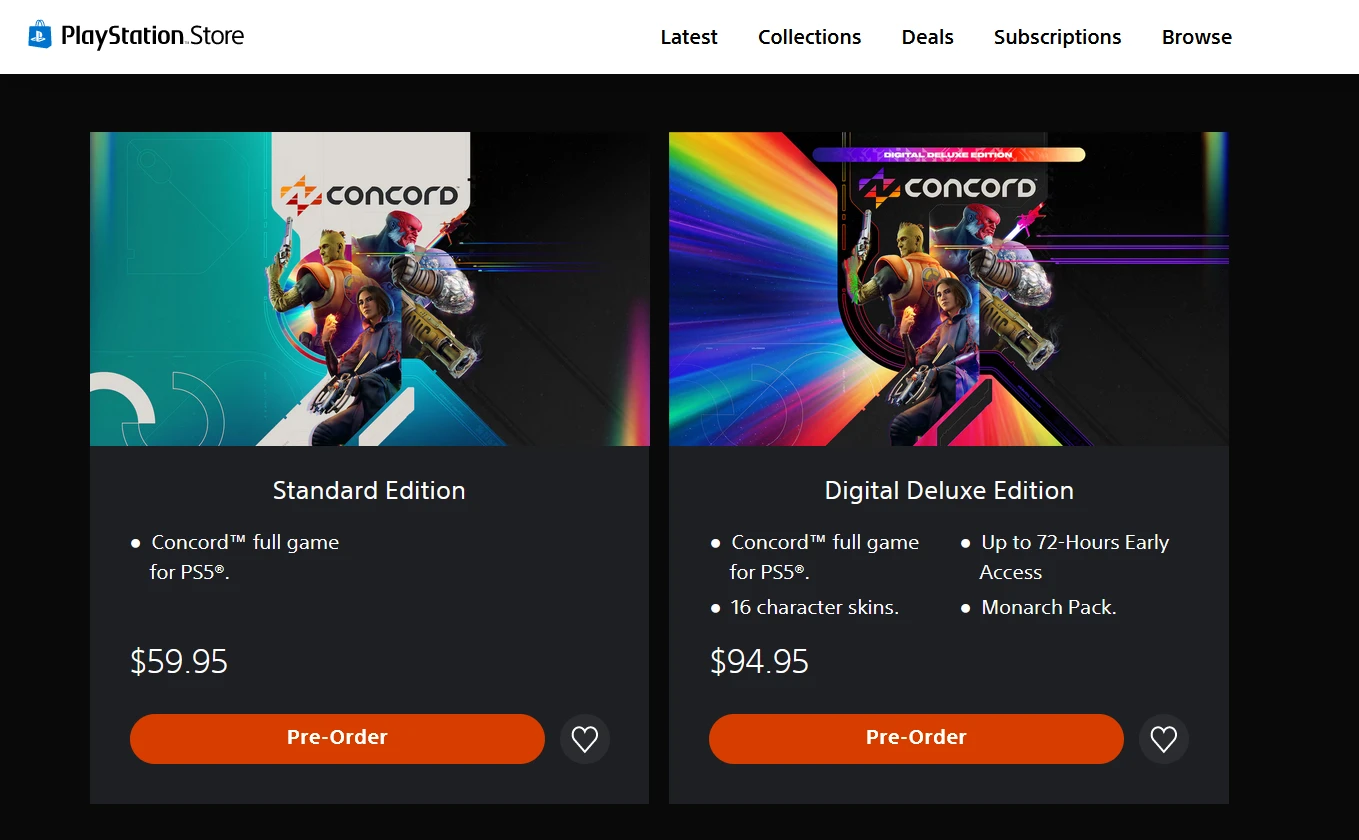Click the Standard Edition heading
Viewport: 1359px width, 840px height.
(x=369, y=490)
